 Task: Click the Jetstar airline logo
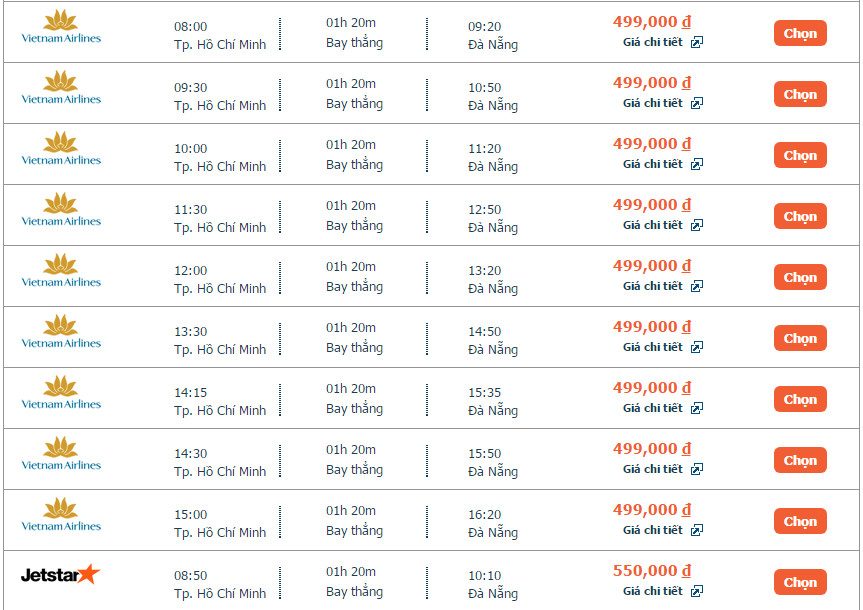[61, 574]
